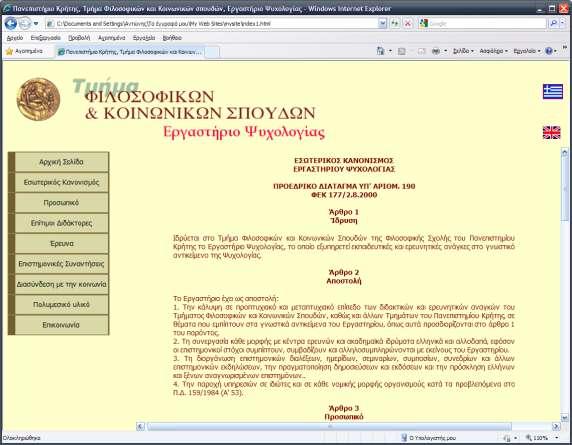Viewport: 572px width, 445px height.
Task: Click the horizontal scrollbar thumb
Action: coord(329,426)
